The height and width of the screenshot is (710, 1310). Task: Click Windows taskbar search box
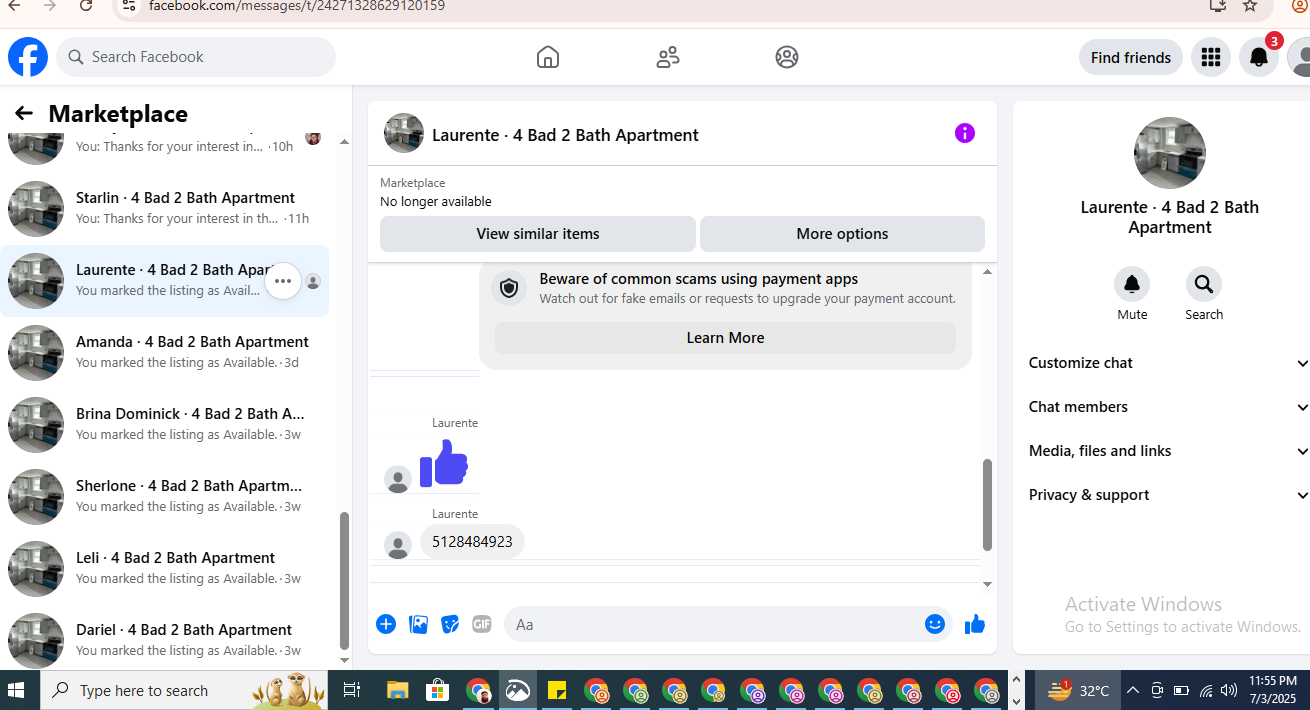click(x=184, y=690)
